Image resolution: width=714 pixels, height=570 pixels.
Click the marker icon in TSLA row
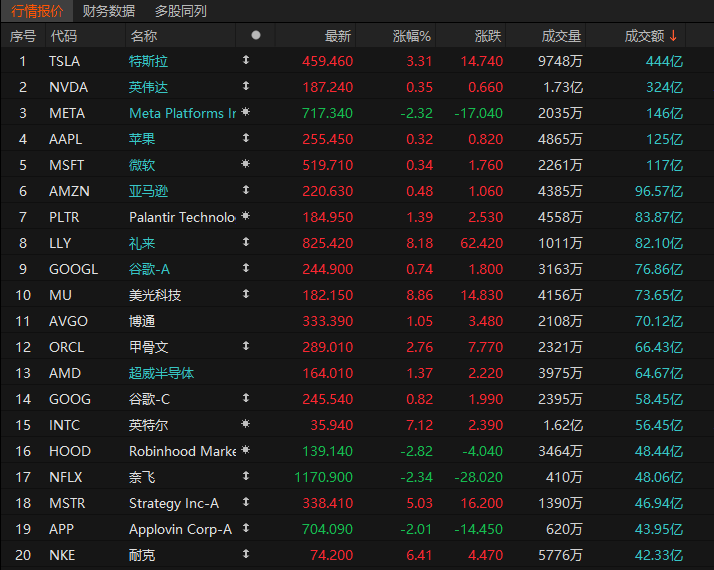pyautogui.click(x=246, y=60)
